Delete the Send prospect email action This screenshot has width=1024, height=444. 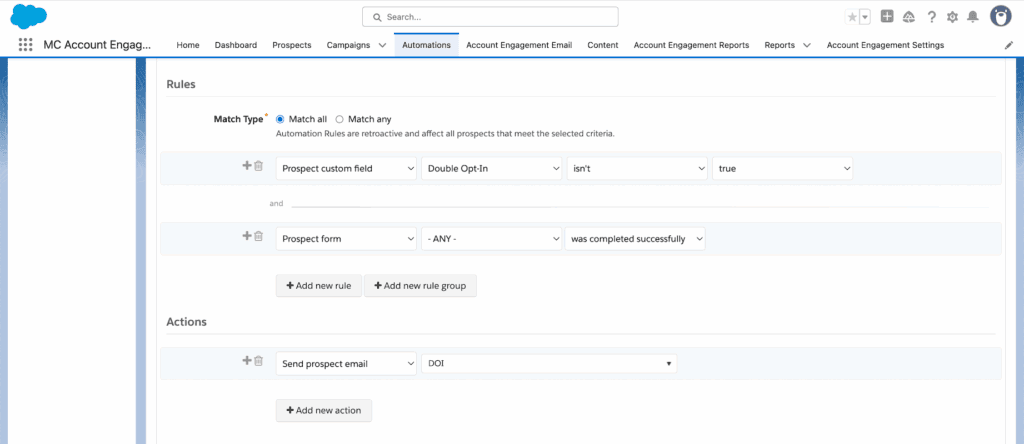259,360
